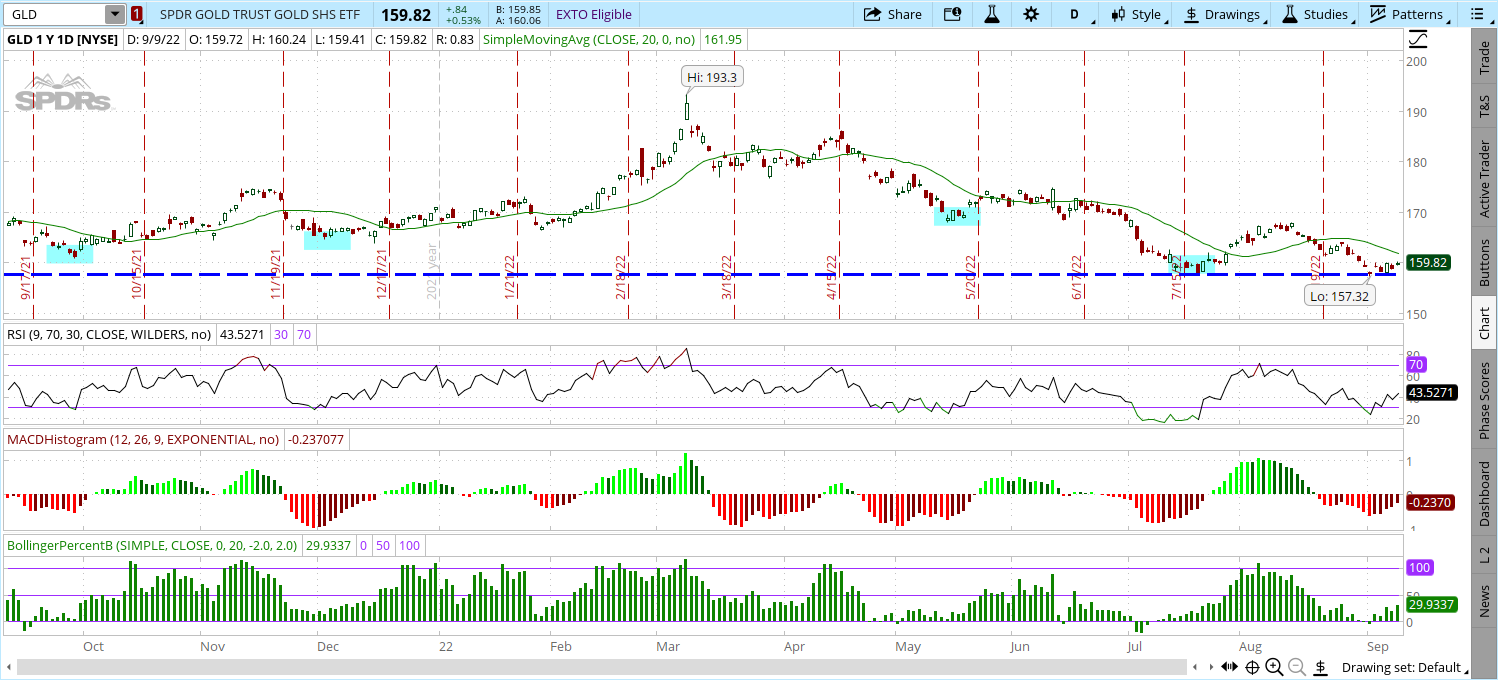1498x680 pixels.
Task: Click the RSI purple 70 level tag in header
Action: (304, 333)
